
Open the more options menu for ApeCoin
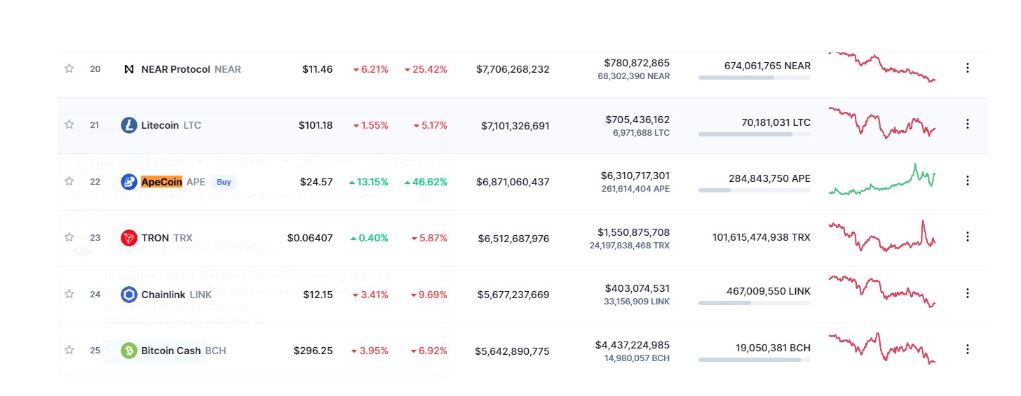pyautogui.click(x=967, y=180)
